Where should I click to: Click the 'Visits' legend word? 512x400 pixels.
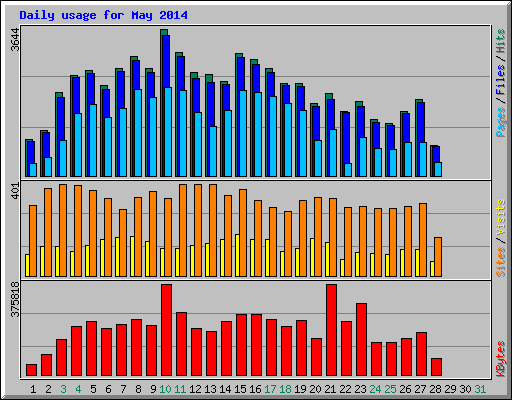501,217
